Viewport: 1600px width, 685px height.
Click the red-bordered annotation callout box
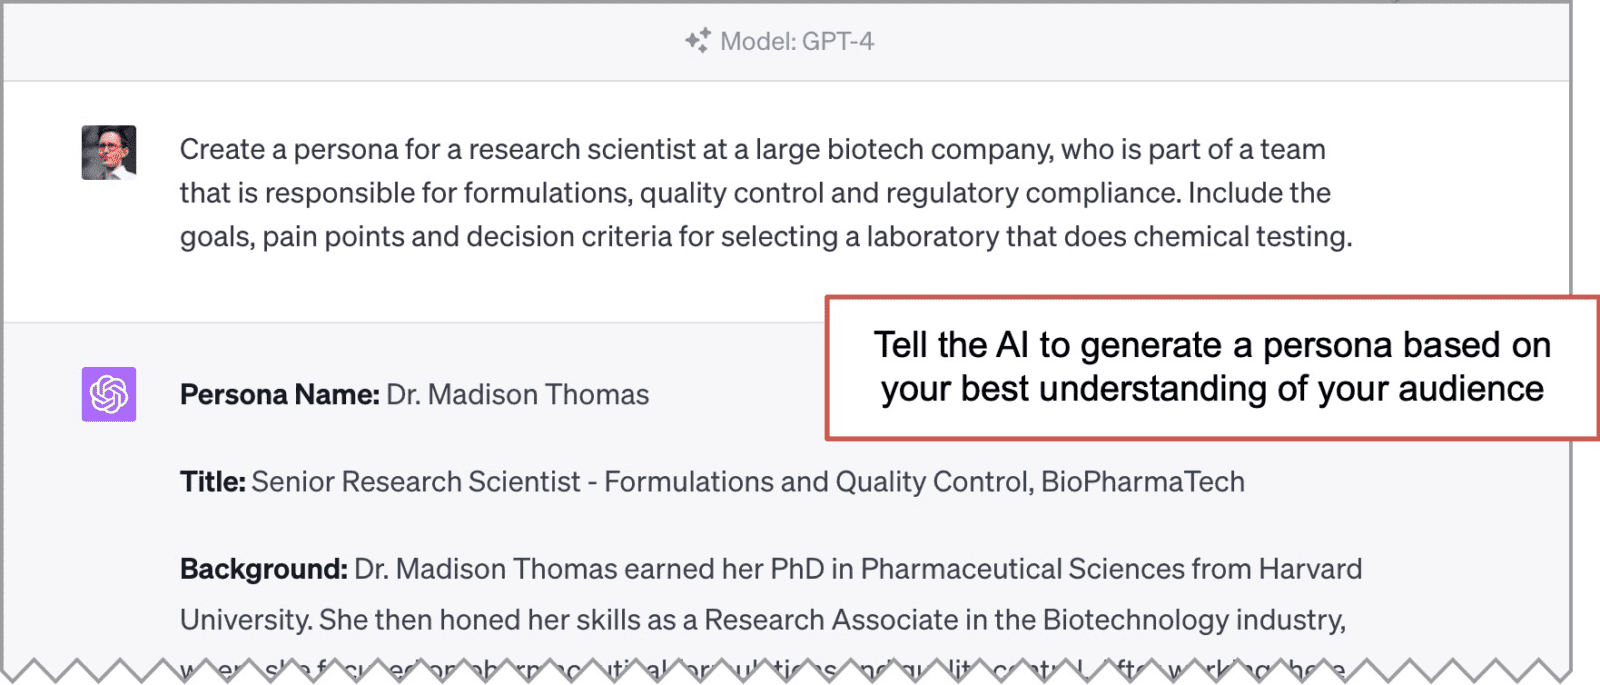pyautogui.click(x=1212, y=368)
